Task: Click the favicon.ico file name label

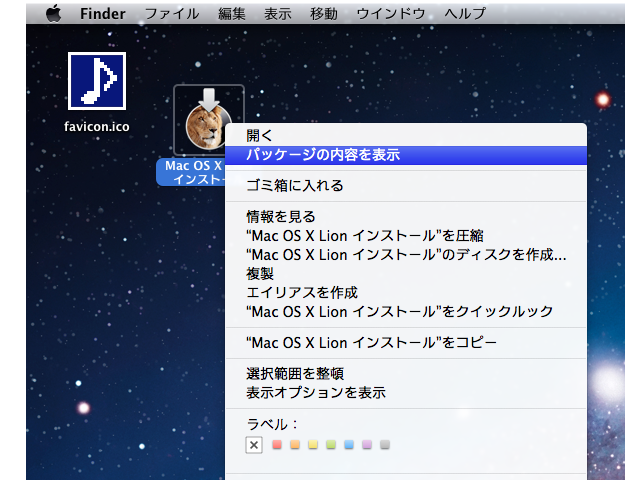Action: click(97, 127)
